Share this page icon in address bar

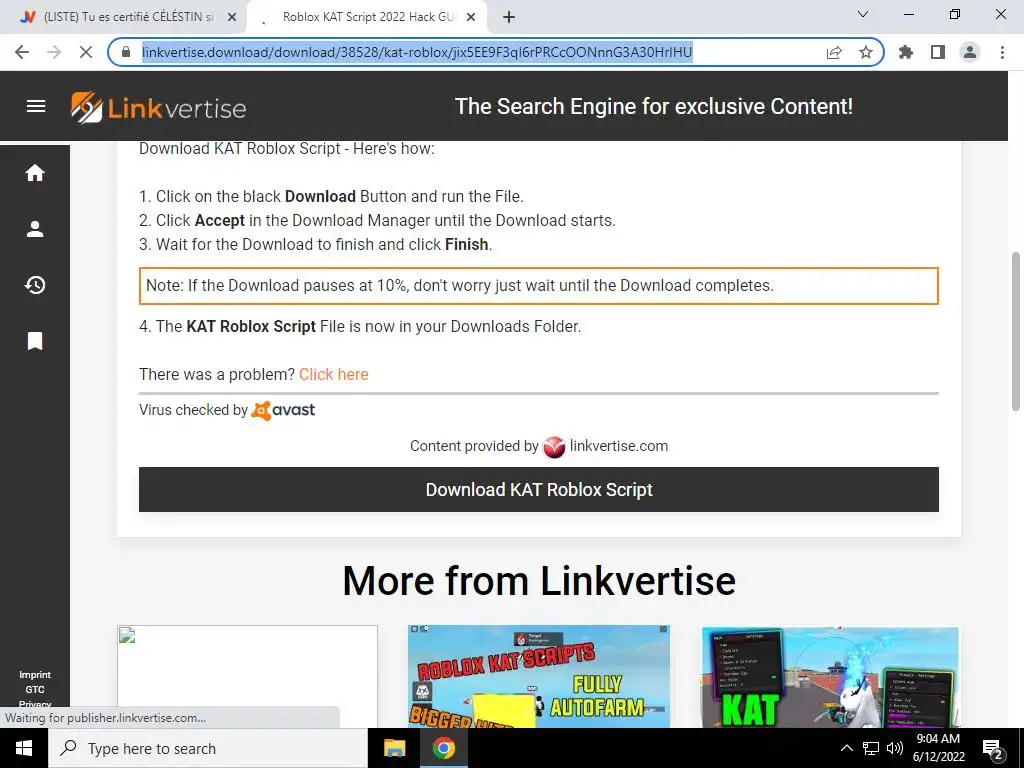coord(834,52)
